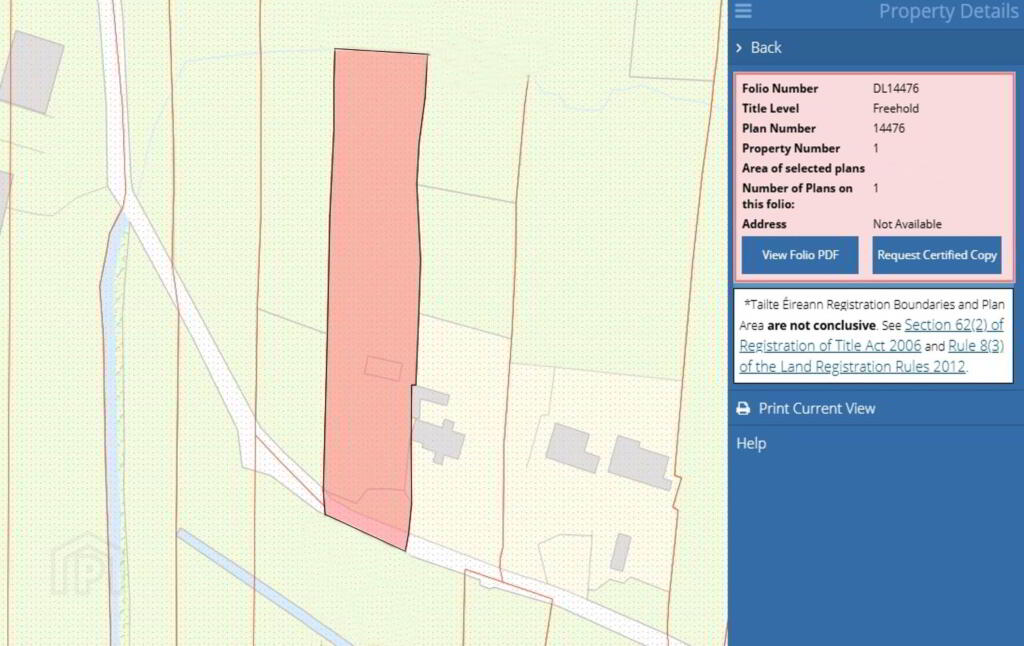Open Rule 8(3) Land Registration Rules link
Viewport: 1024px width, 646px height.
872,355
